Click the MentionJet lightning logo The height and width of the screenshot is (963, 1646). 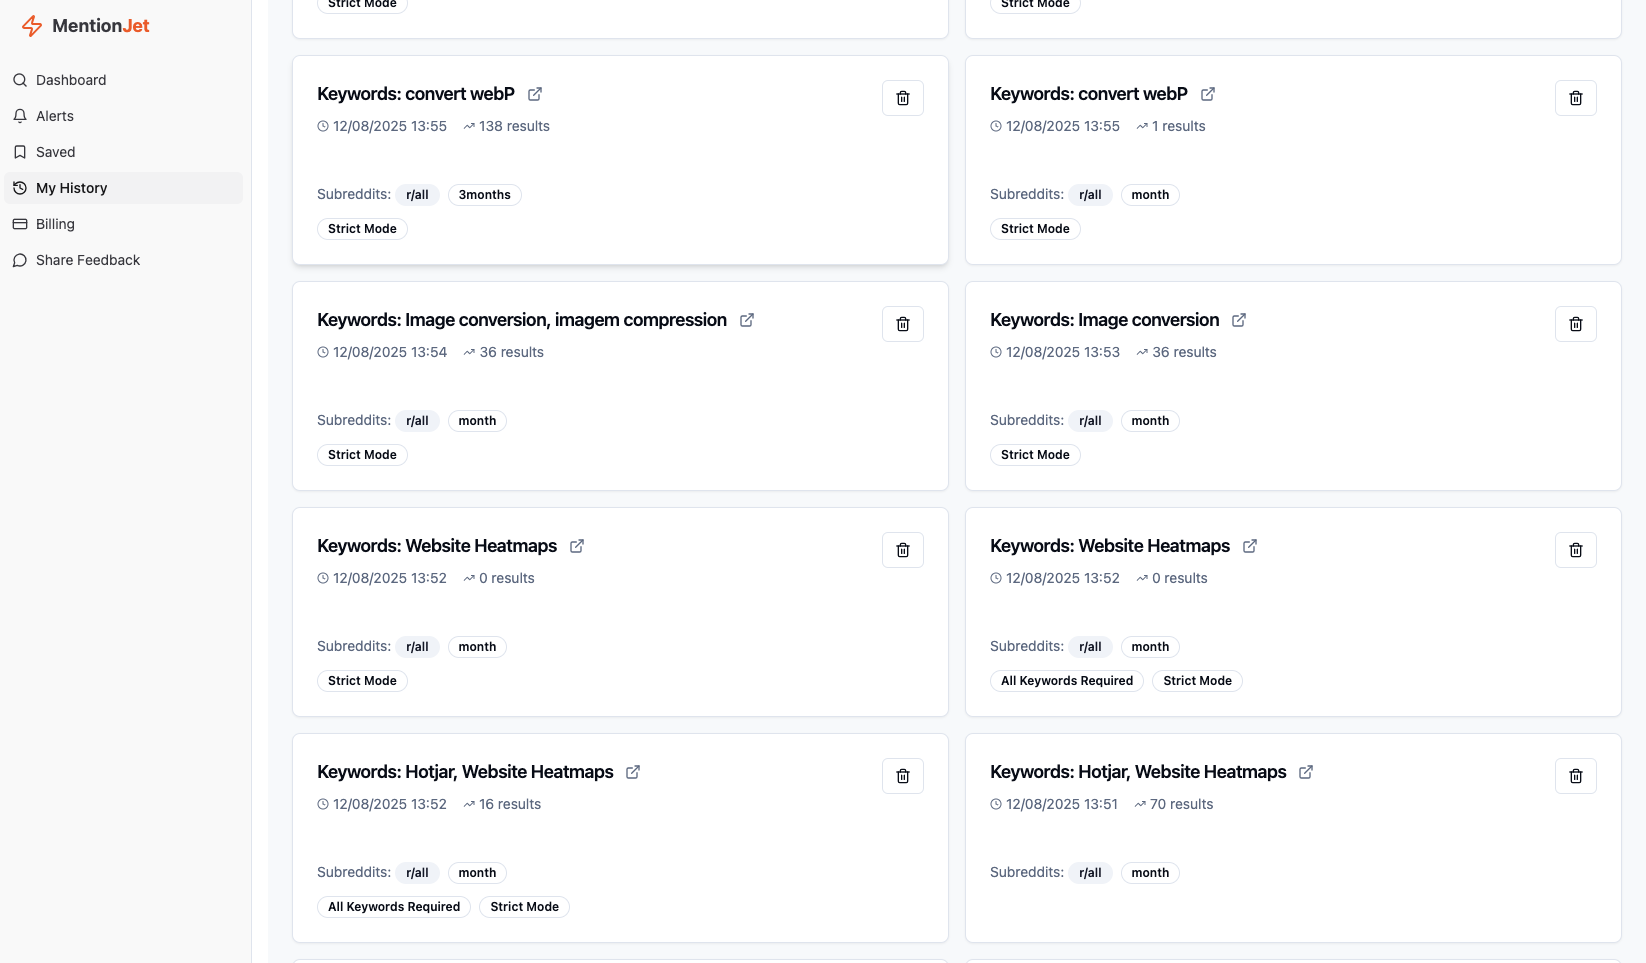point(32,26)
